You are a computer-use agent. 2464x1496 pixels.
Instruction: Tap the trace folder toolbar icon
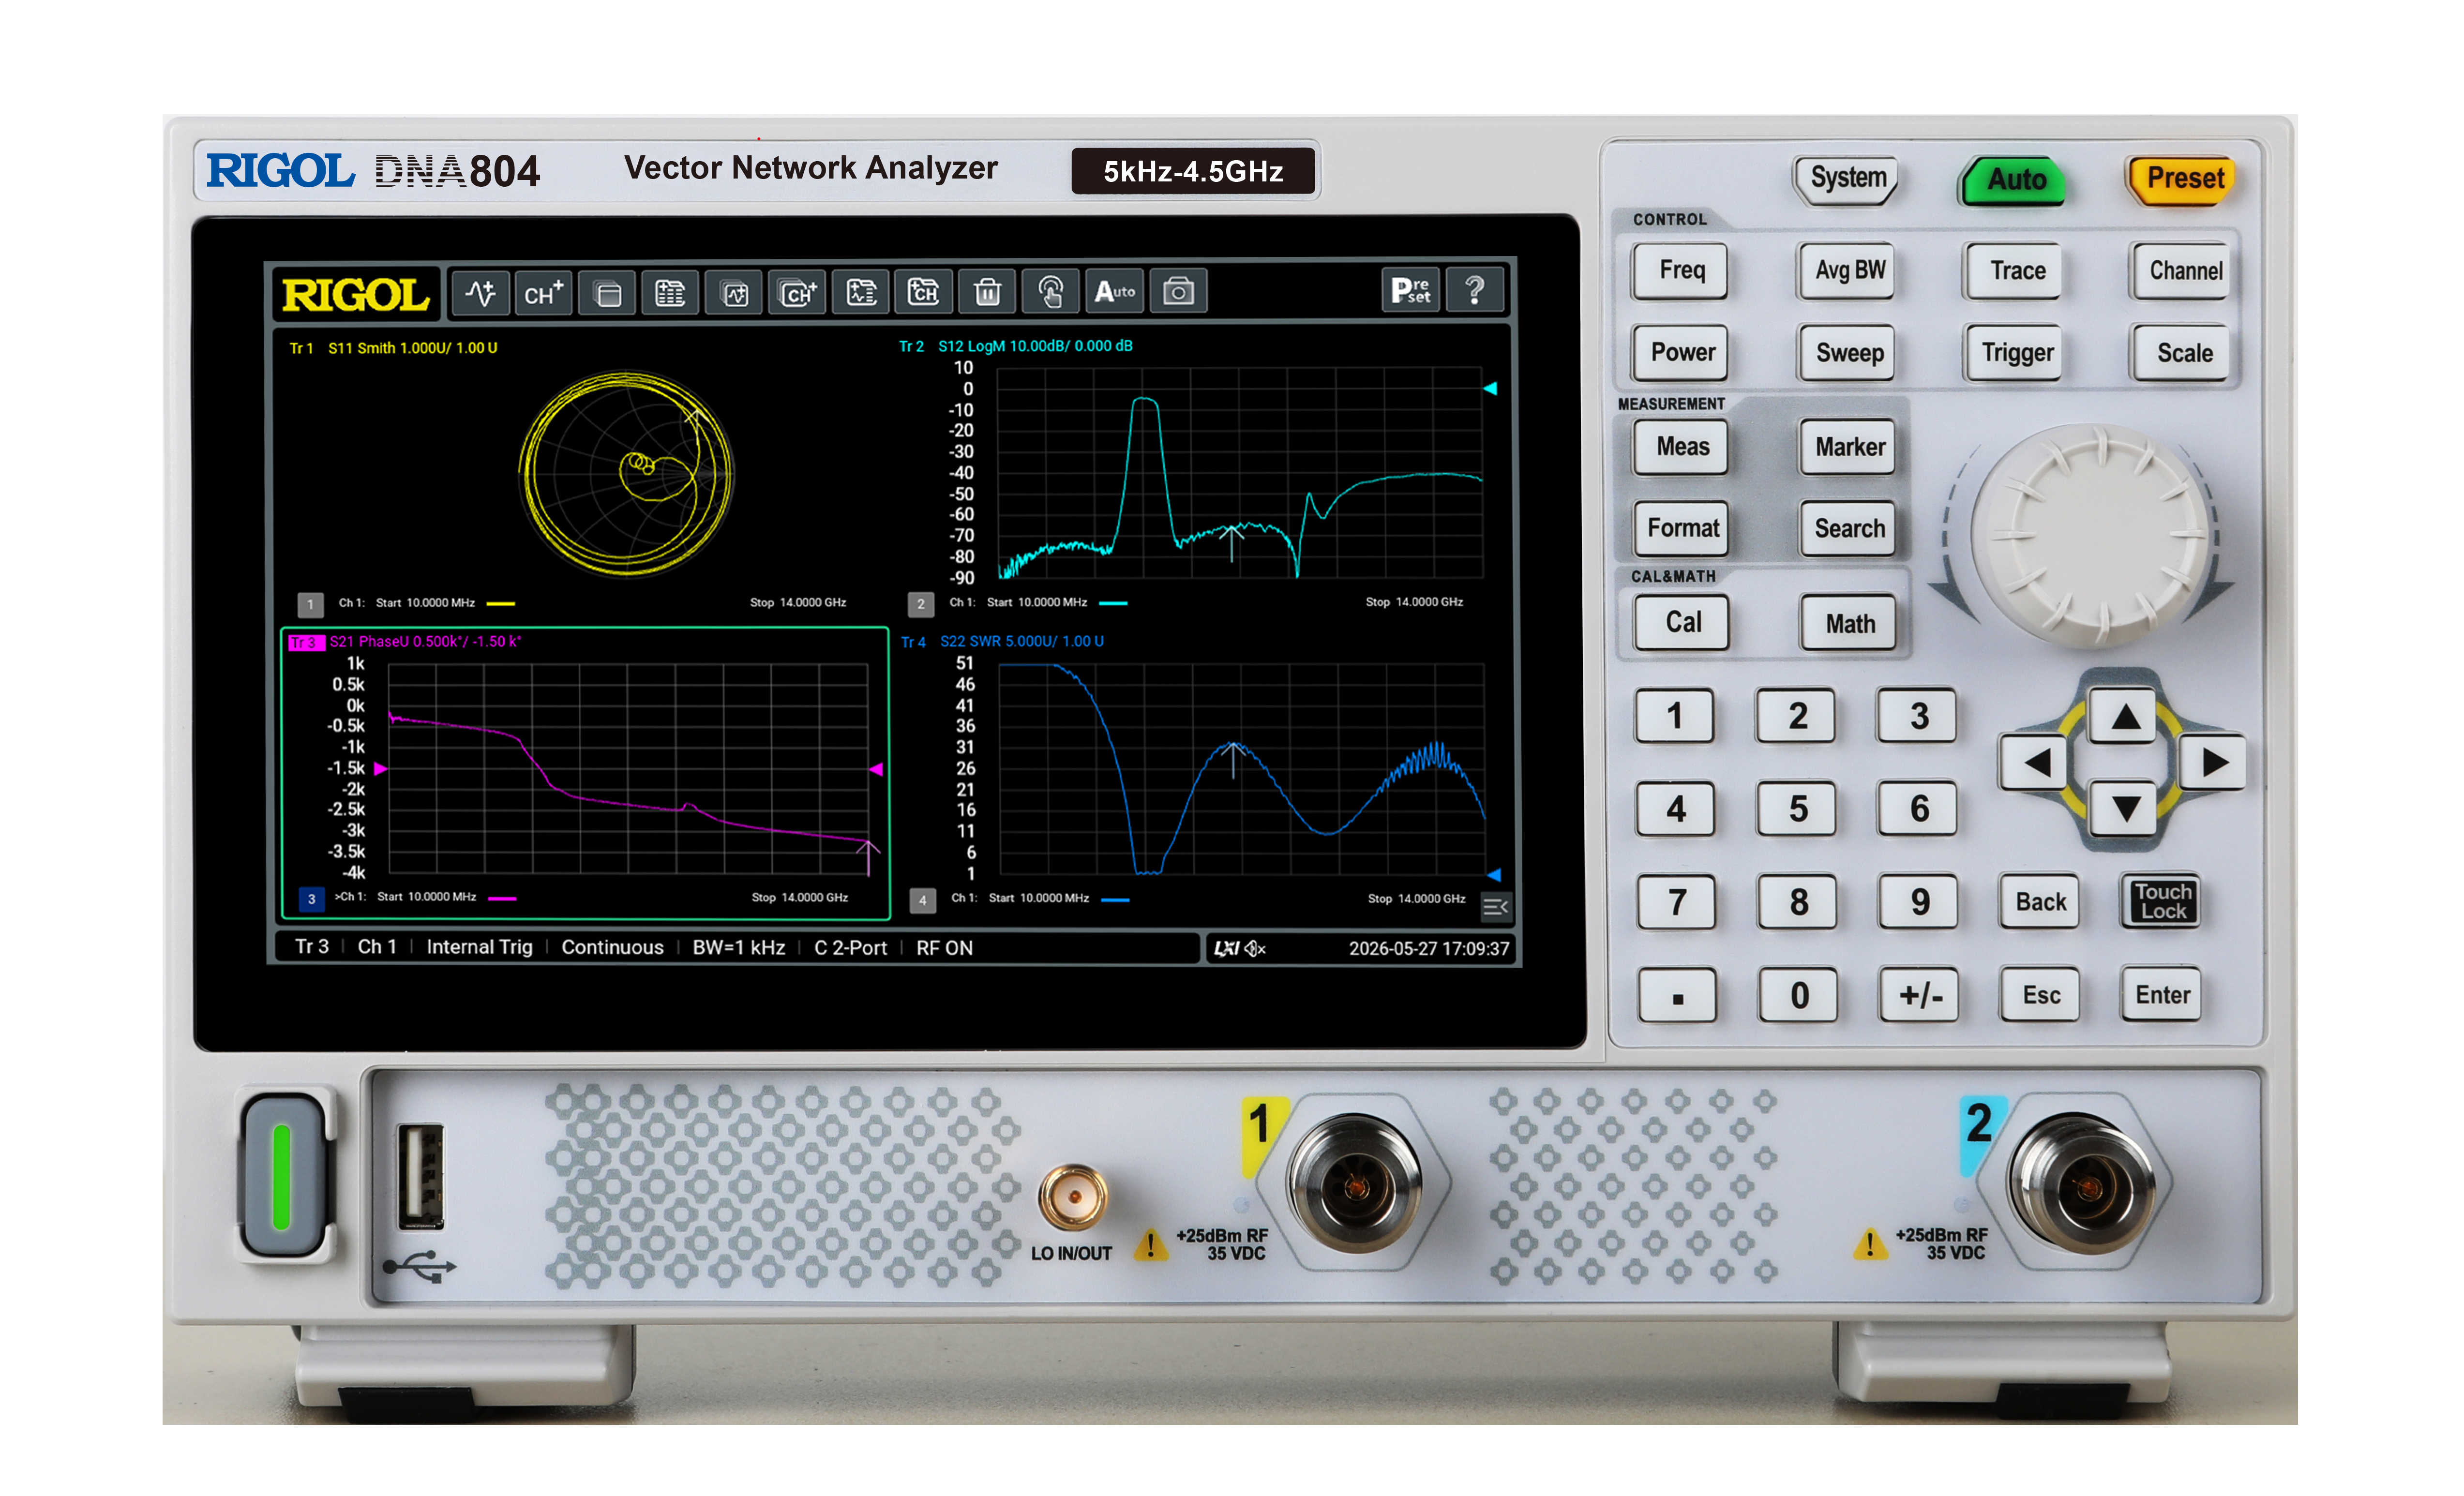click(861, 293)
